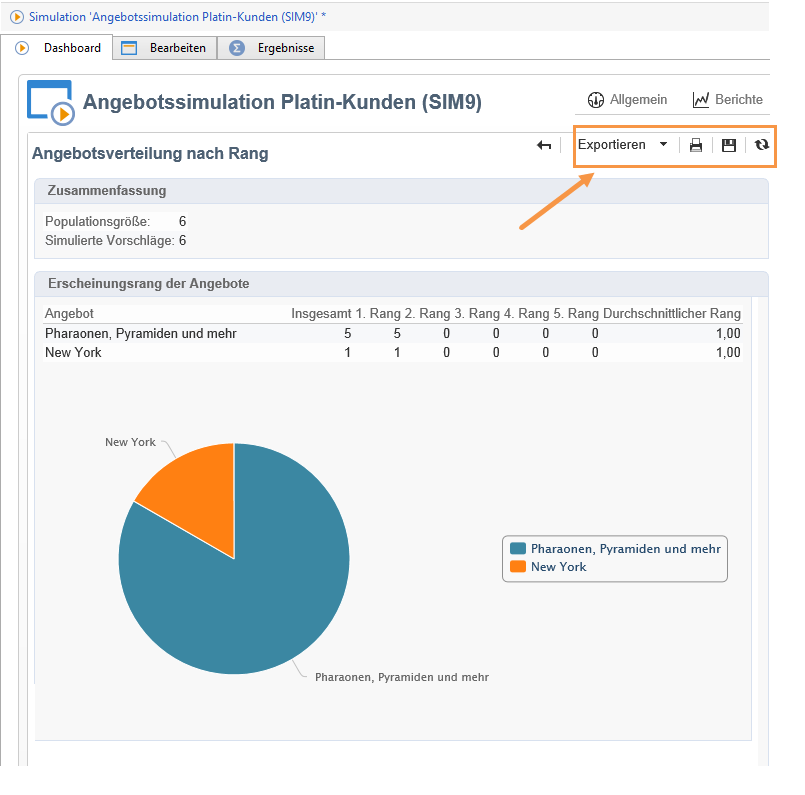Save the report using the floppy disk icon
The width and height of the screenshot is (805, 795).
coord(729,145)
